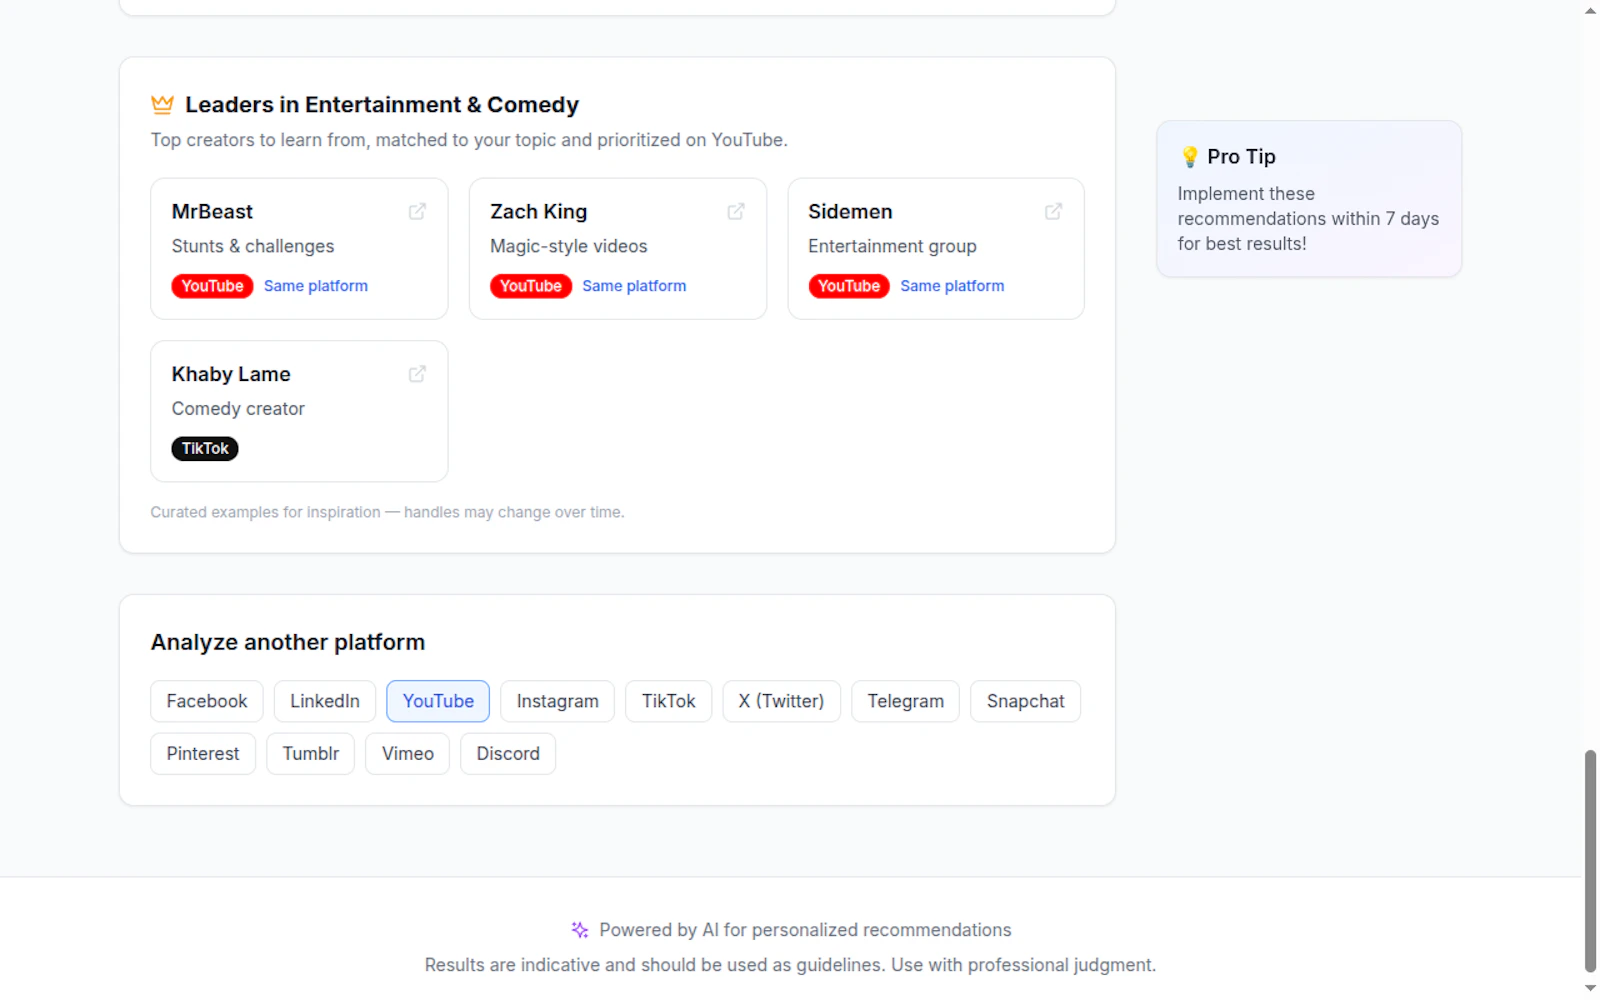Select Pinterest platform button
This screenshot has width=1600, height=1000.
(x=203, y=754)
